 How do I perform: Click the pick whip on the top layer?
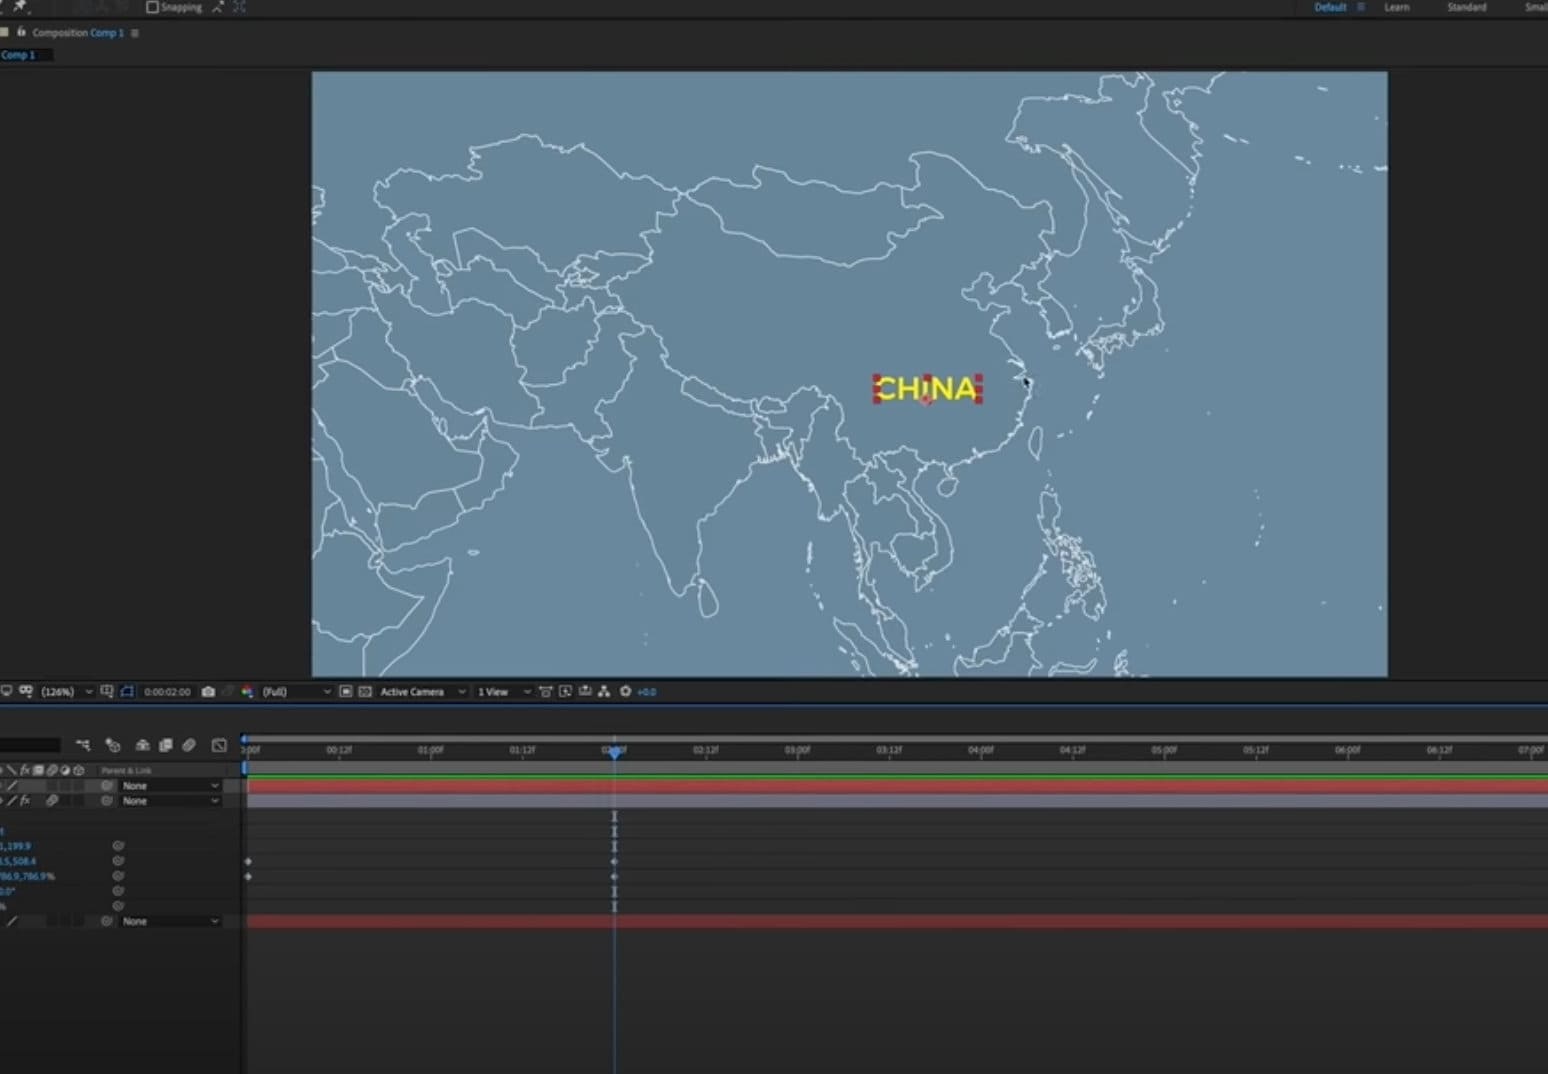tap(107, 785)
